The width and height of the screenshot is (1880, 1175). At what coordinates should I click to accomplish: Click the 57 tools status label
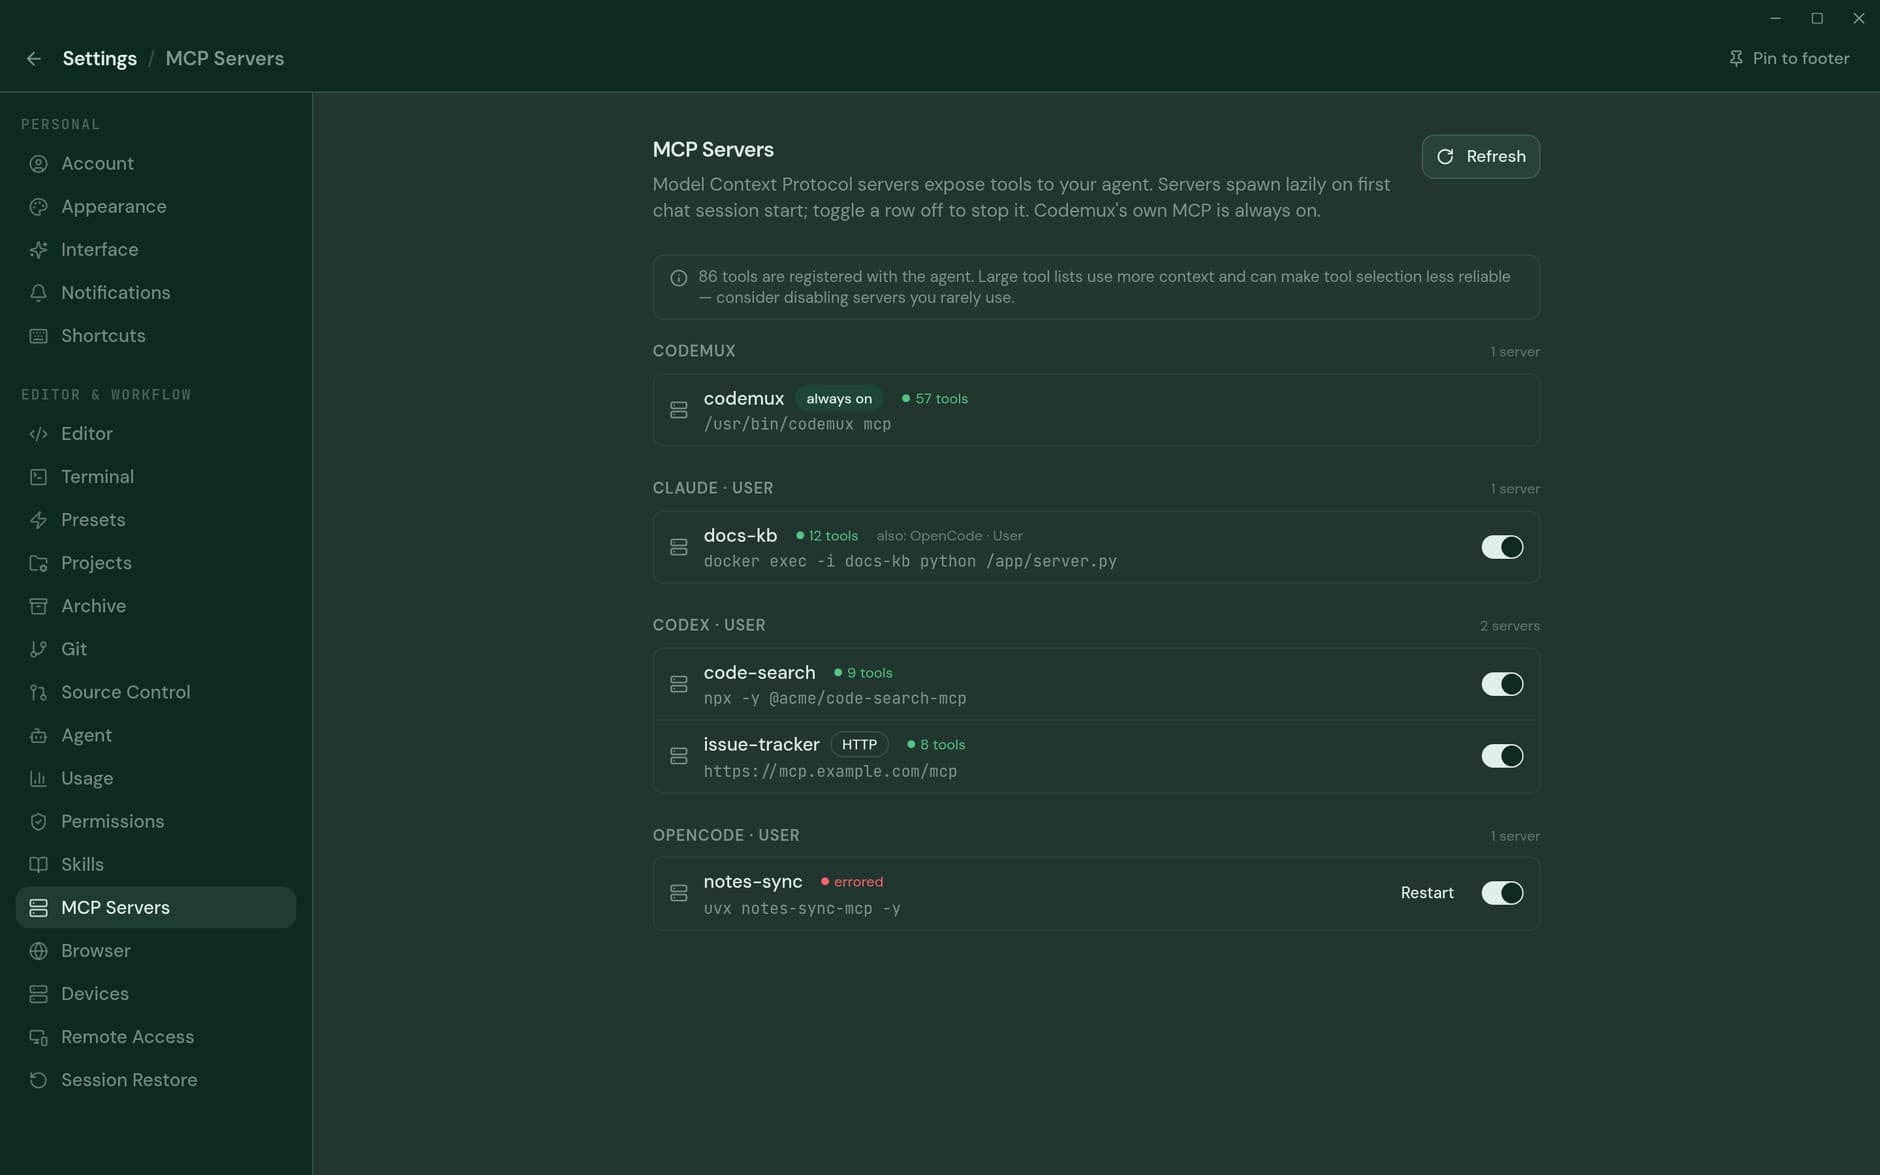pos(935,399)
